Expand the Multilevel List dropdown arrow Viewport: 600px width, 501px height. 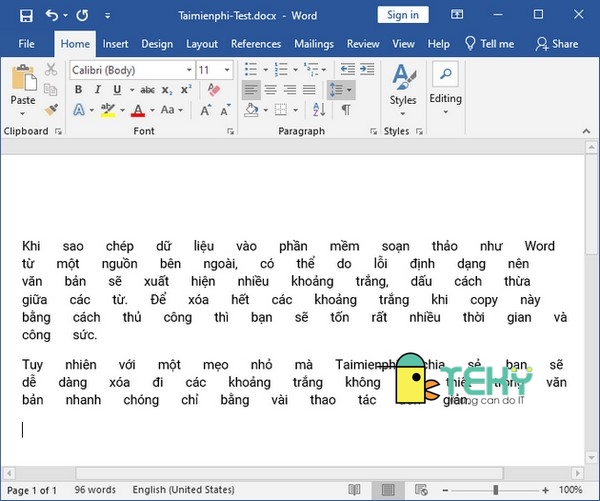324,70
